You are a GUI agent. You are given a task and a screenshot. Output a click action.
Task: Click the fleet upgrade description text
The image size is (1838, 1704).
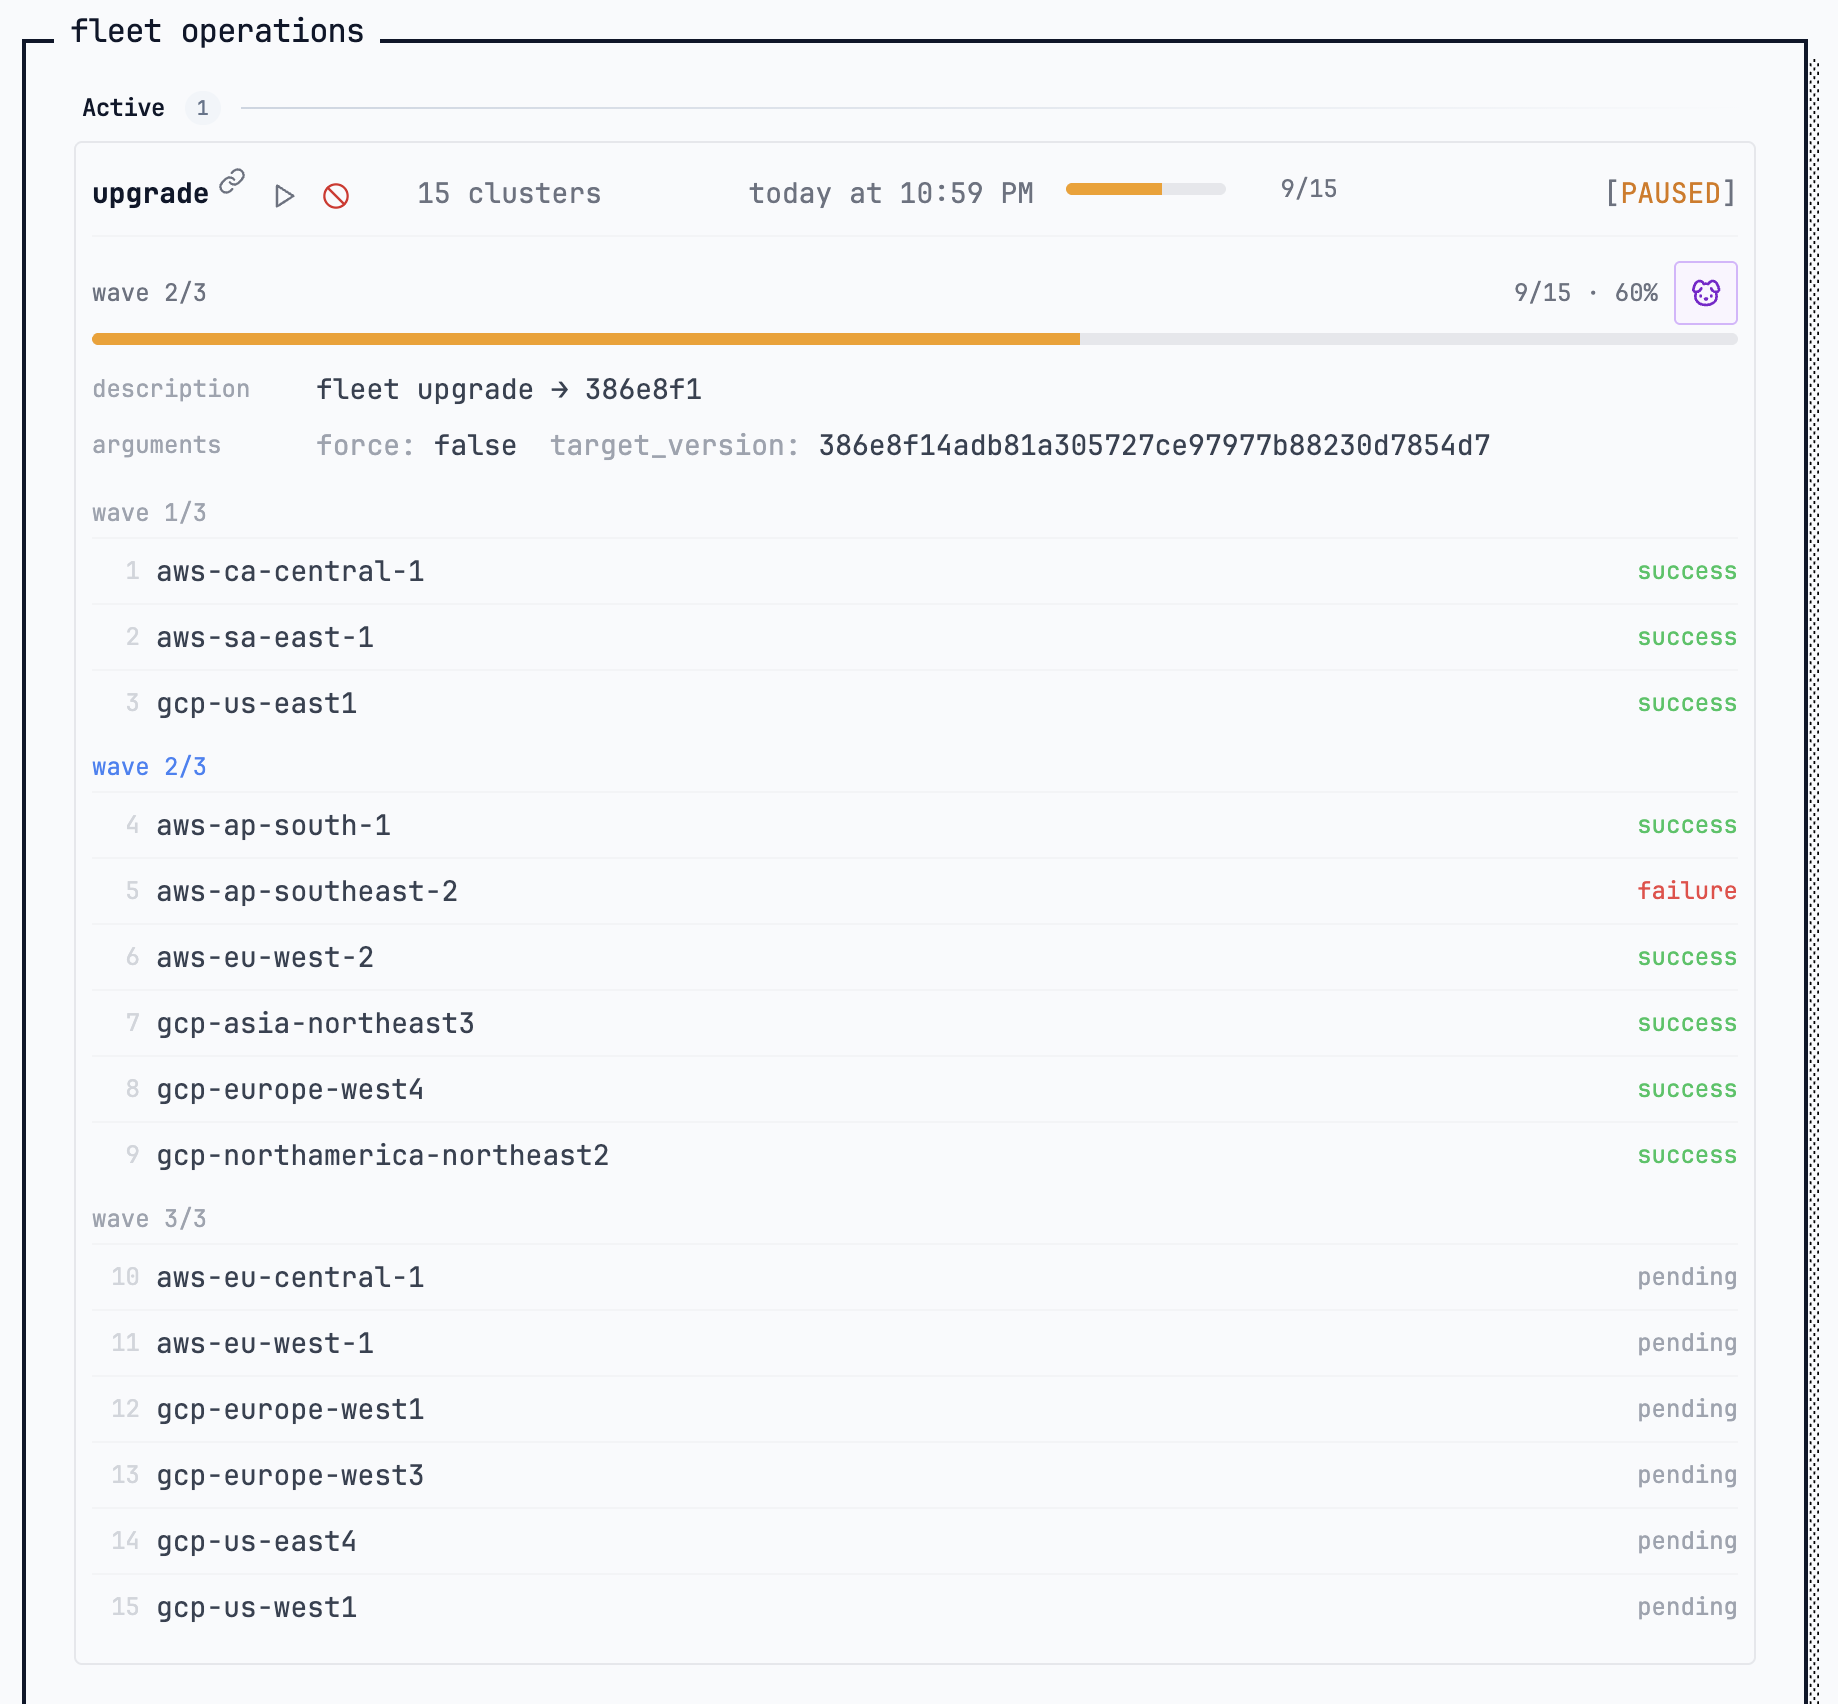point(509,389)
